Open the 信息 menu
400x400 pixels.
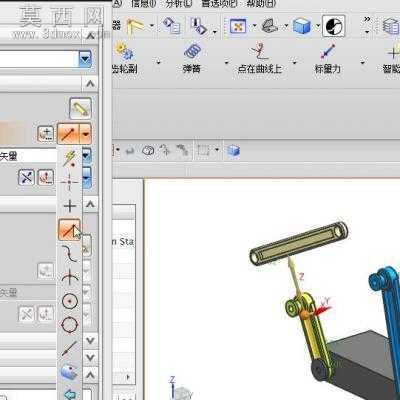click(143, 4)
